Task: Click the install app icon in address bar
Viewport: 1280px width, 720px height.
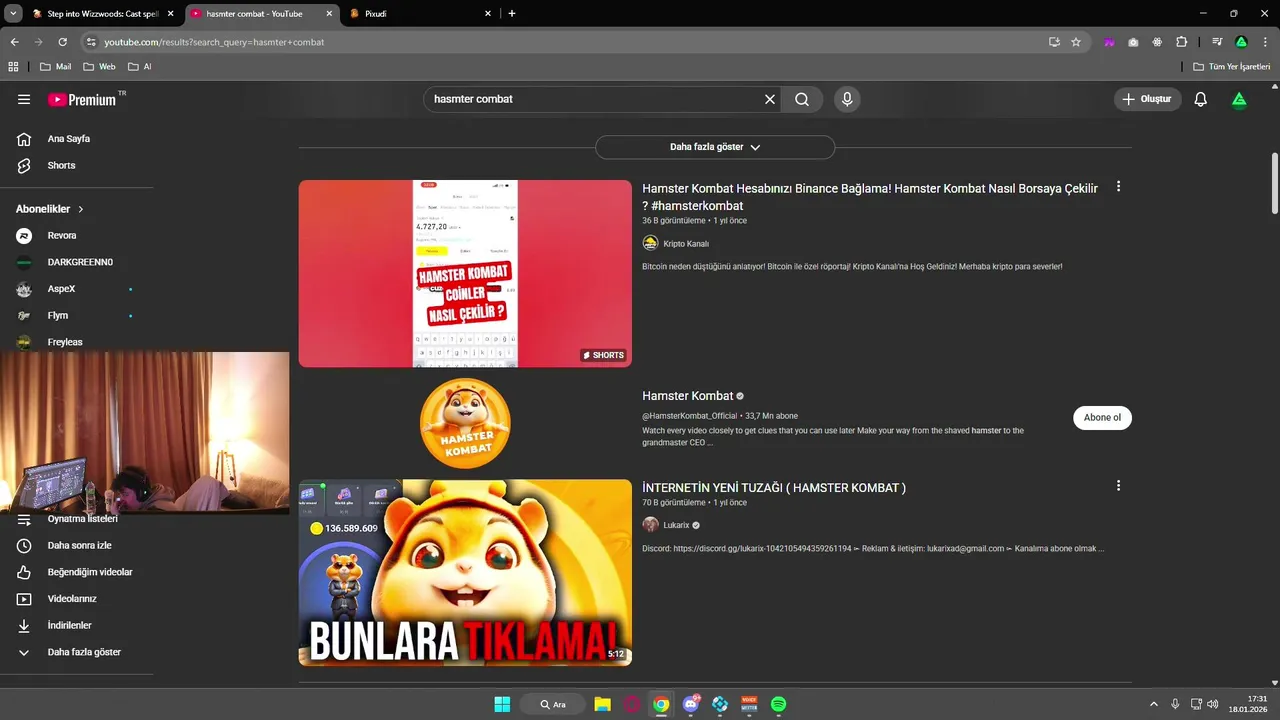Action: pos(1054,42)
